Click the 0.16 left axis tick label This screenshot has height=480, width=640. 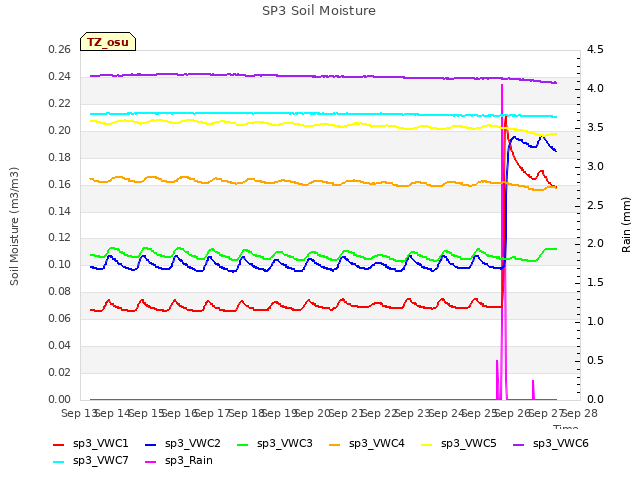59,184
